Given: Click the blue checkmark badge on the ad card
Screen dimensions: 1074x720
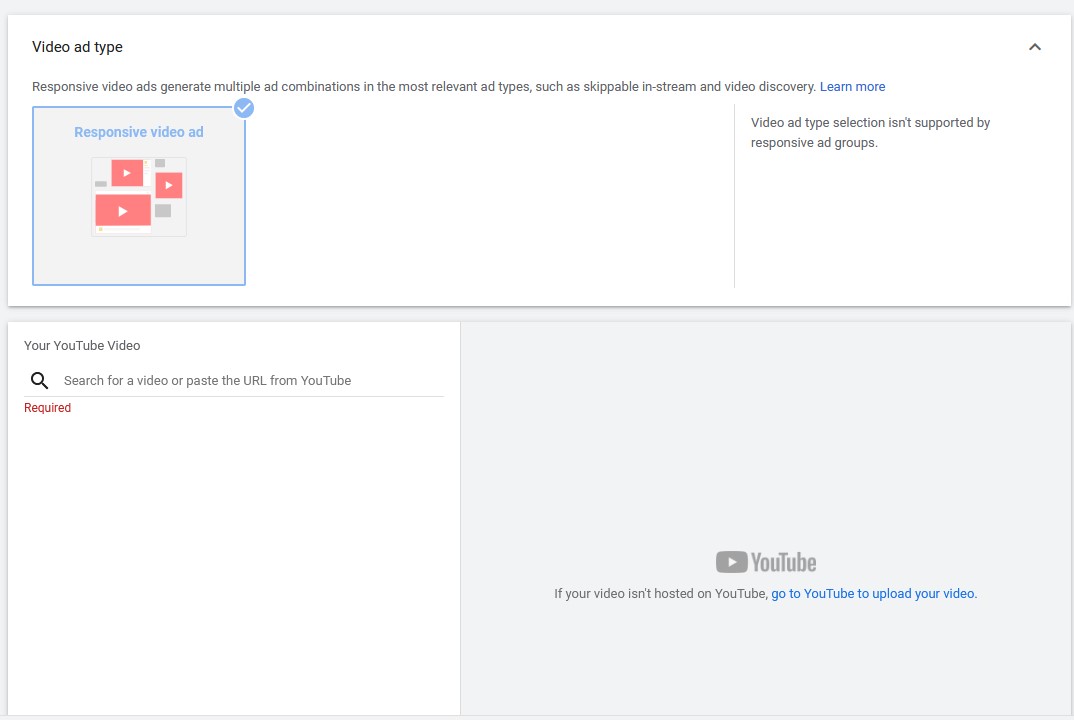Looking at the screenshot, I should pyautogui.click(x=244, y=108).
